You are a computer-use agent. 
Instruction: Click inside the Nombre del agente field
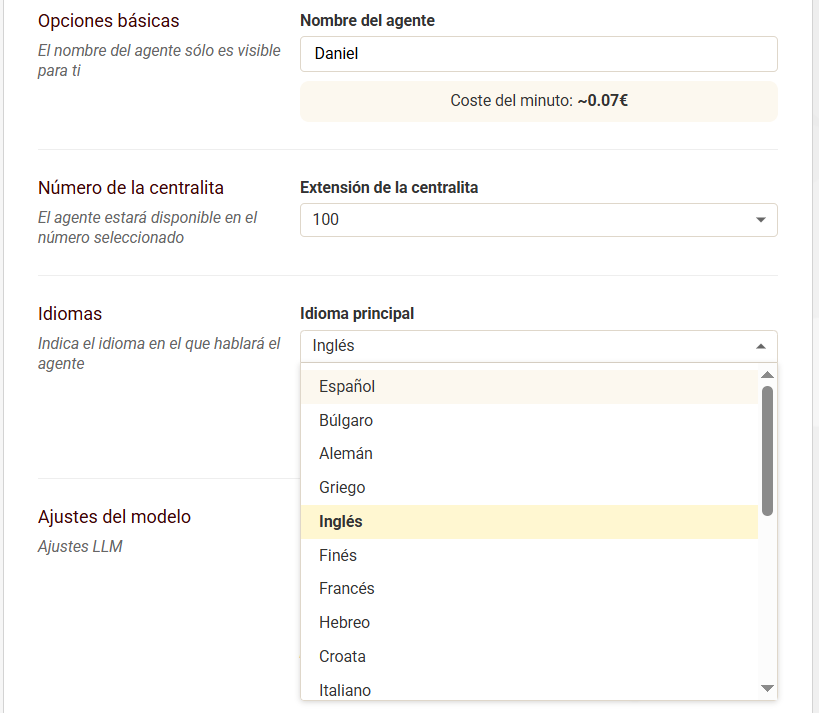[x=538, y=53]
